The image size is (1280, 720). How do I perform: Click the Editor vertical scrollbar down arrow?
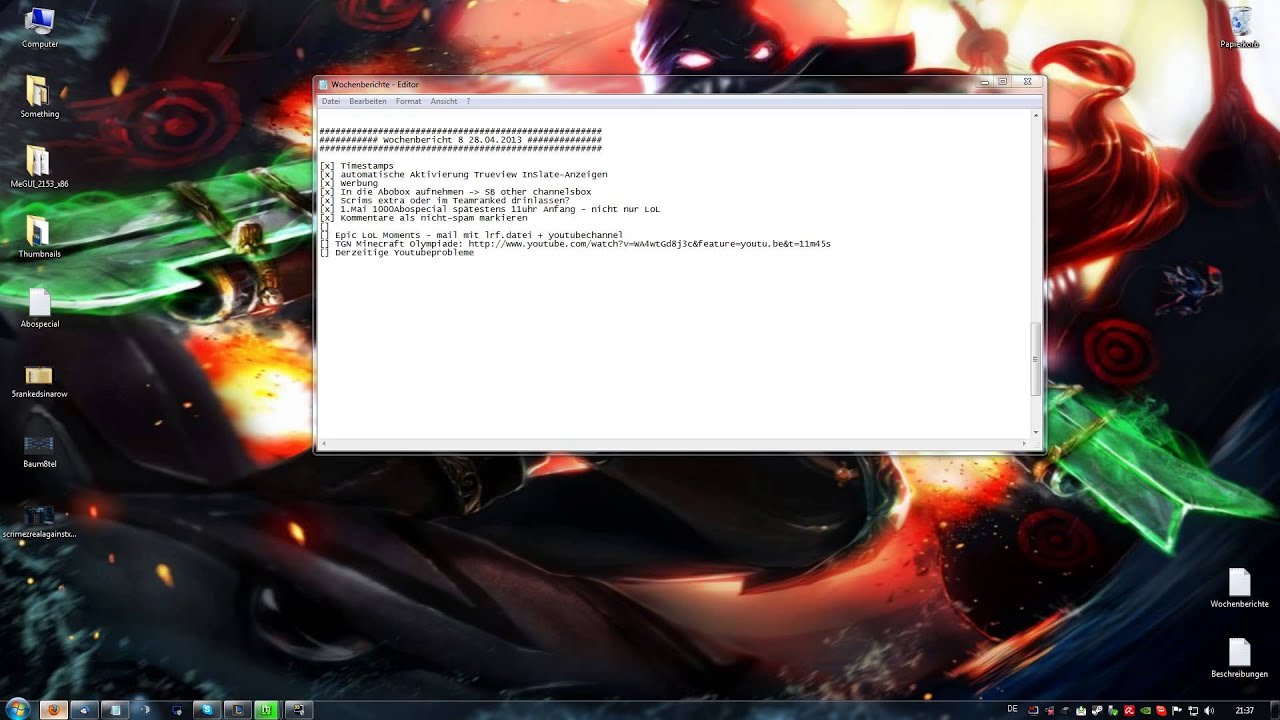click(x=1036, y=432)
